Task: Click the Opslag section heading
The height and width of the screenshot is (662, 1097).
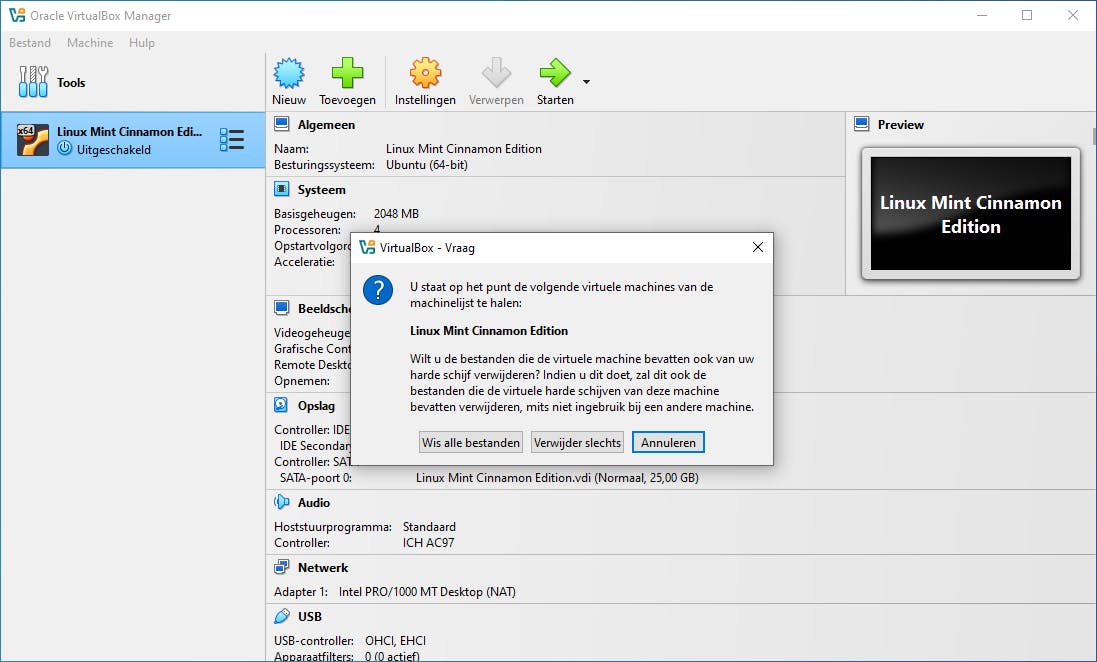Action: [316, 406]
